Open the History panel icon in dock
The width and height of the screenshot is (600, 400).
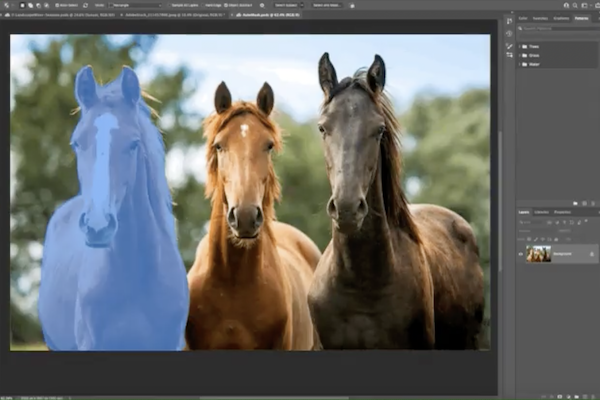pyautogui.click(x=509, y=34)
